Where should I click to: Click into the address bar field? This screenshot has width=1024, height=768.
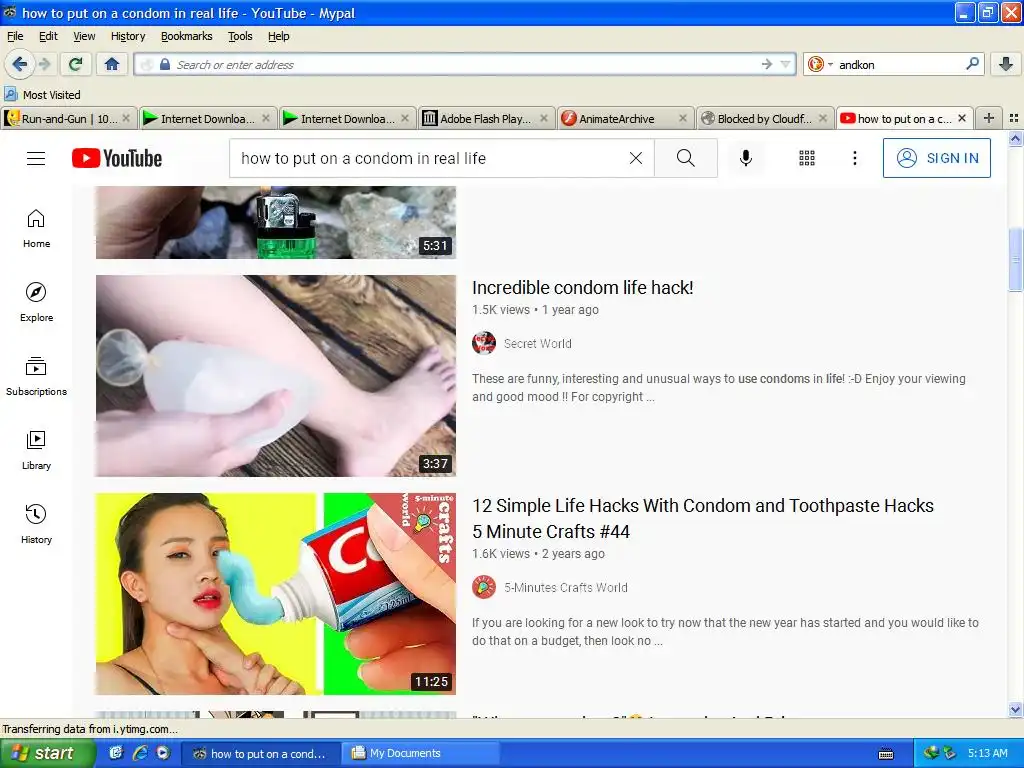(x=464, y=64)
